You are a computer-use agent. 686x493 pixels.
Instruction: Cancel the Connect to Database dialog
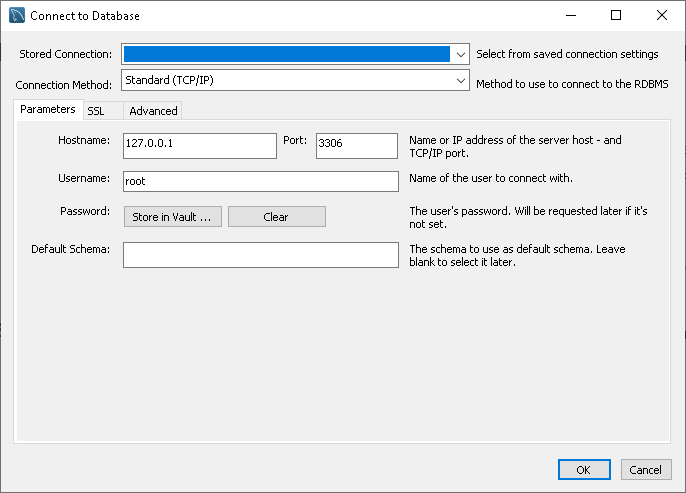(x=646, y=469)
